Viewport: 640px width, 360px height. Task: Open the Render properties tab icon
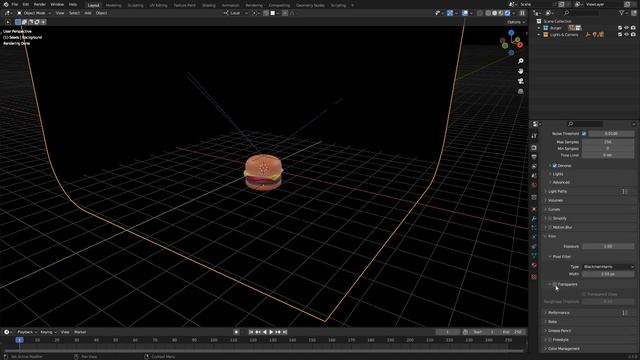point(534,148)
